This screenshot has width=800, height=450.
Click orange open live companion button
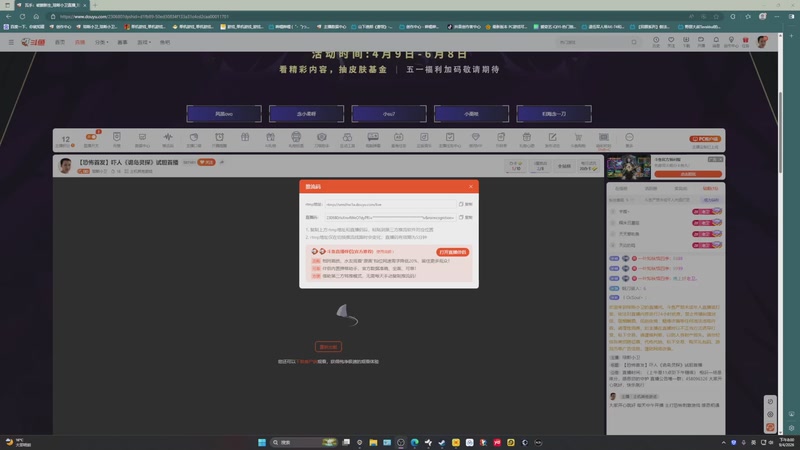pyautogui.click(x=453, y=252)
